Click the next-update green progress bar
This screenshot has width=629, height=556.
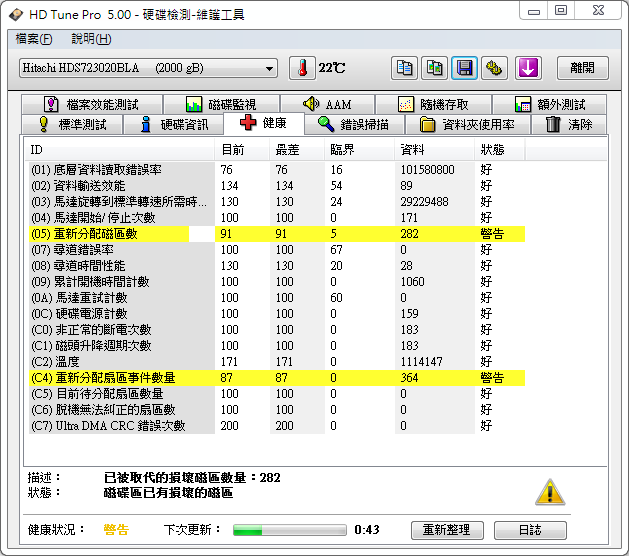pos(290,530)
